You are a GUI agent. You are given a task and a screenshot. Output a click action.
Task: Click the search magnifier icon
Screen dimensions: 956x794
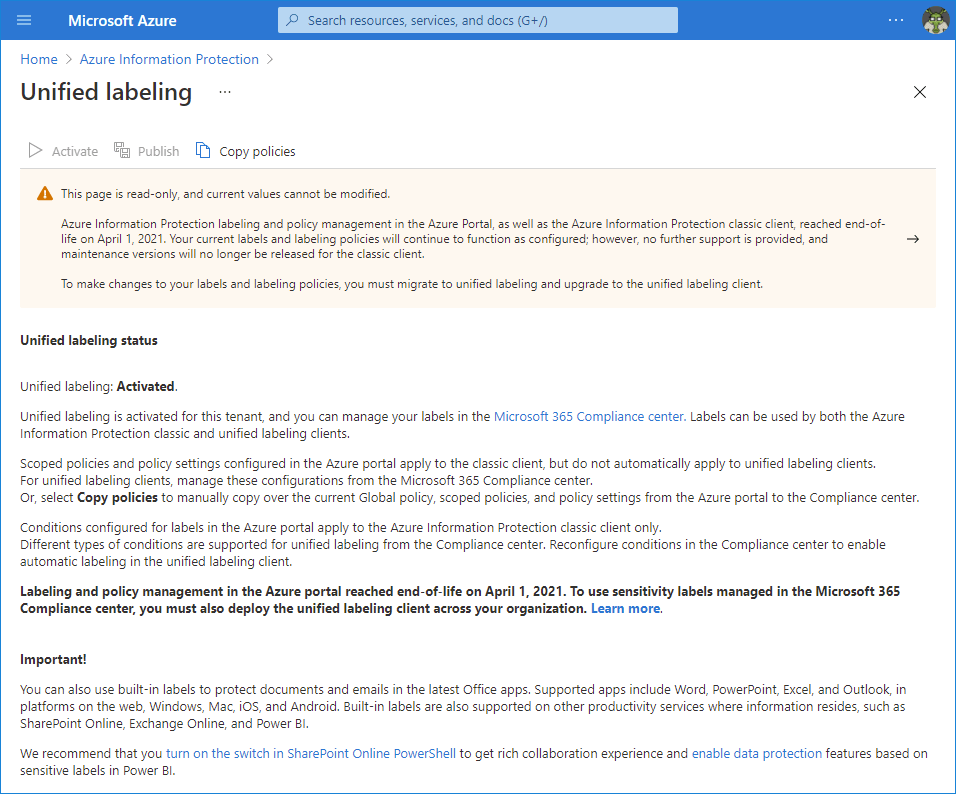coord(292,20)
